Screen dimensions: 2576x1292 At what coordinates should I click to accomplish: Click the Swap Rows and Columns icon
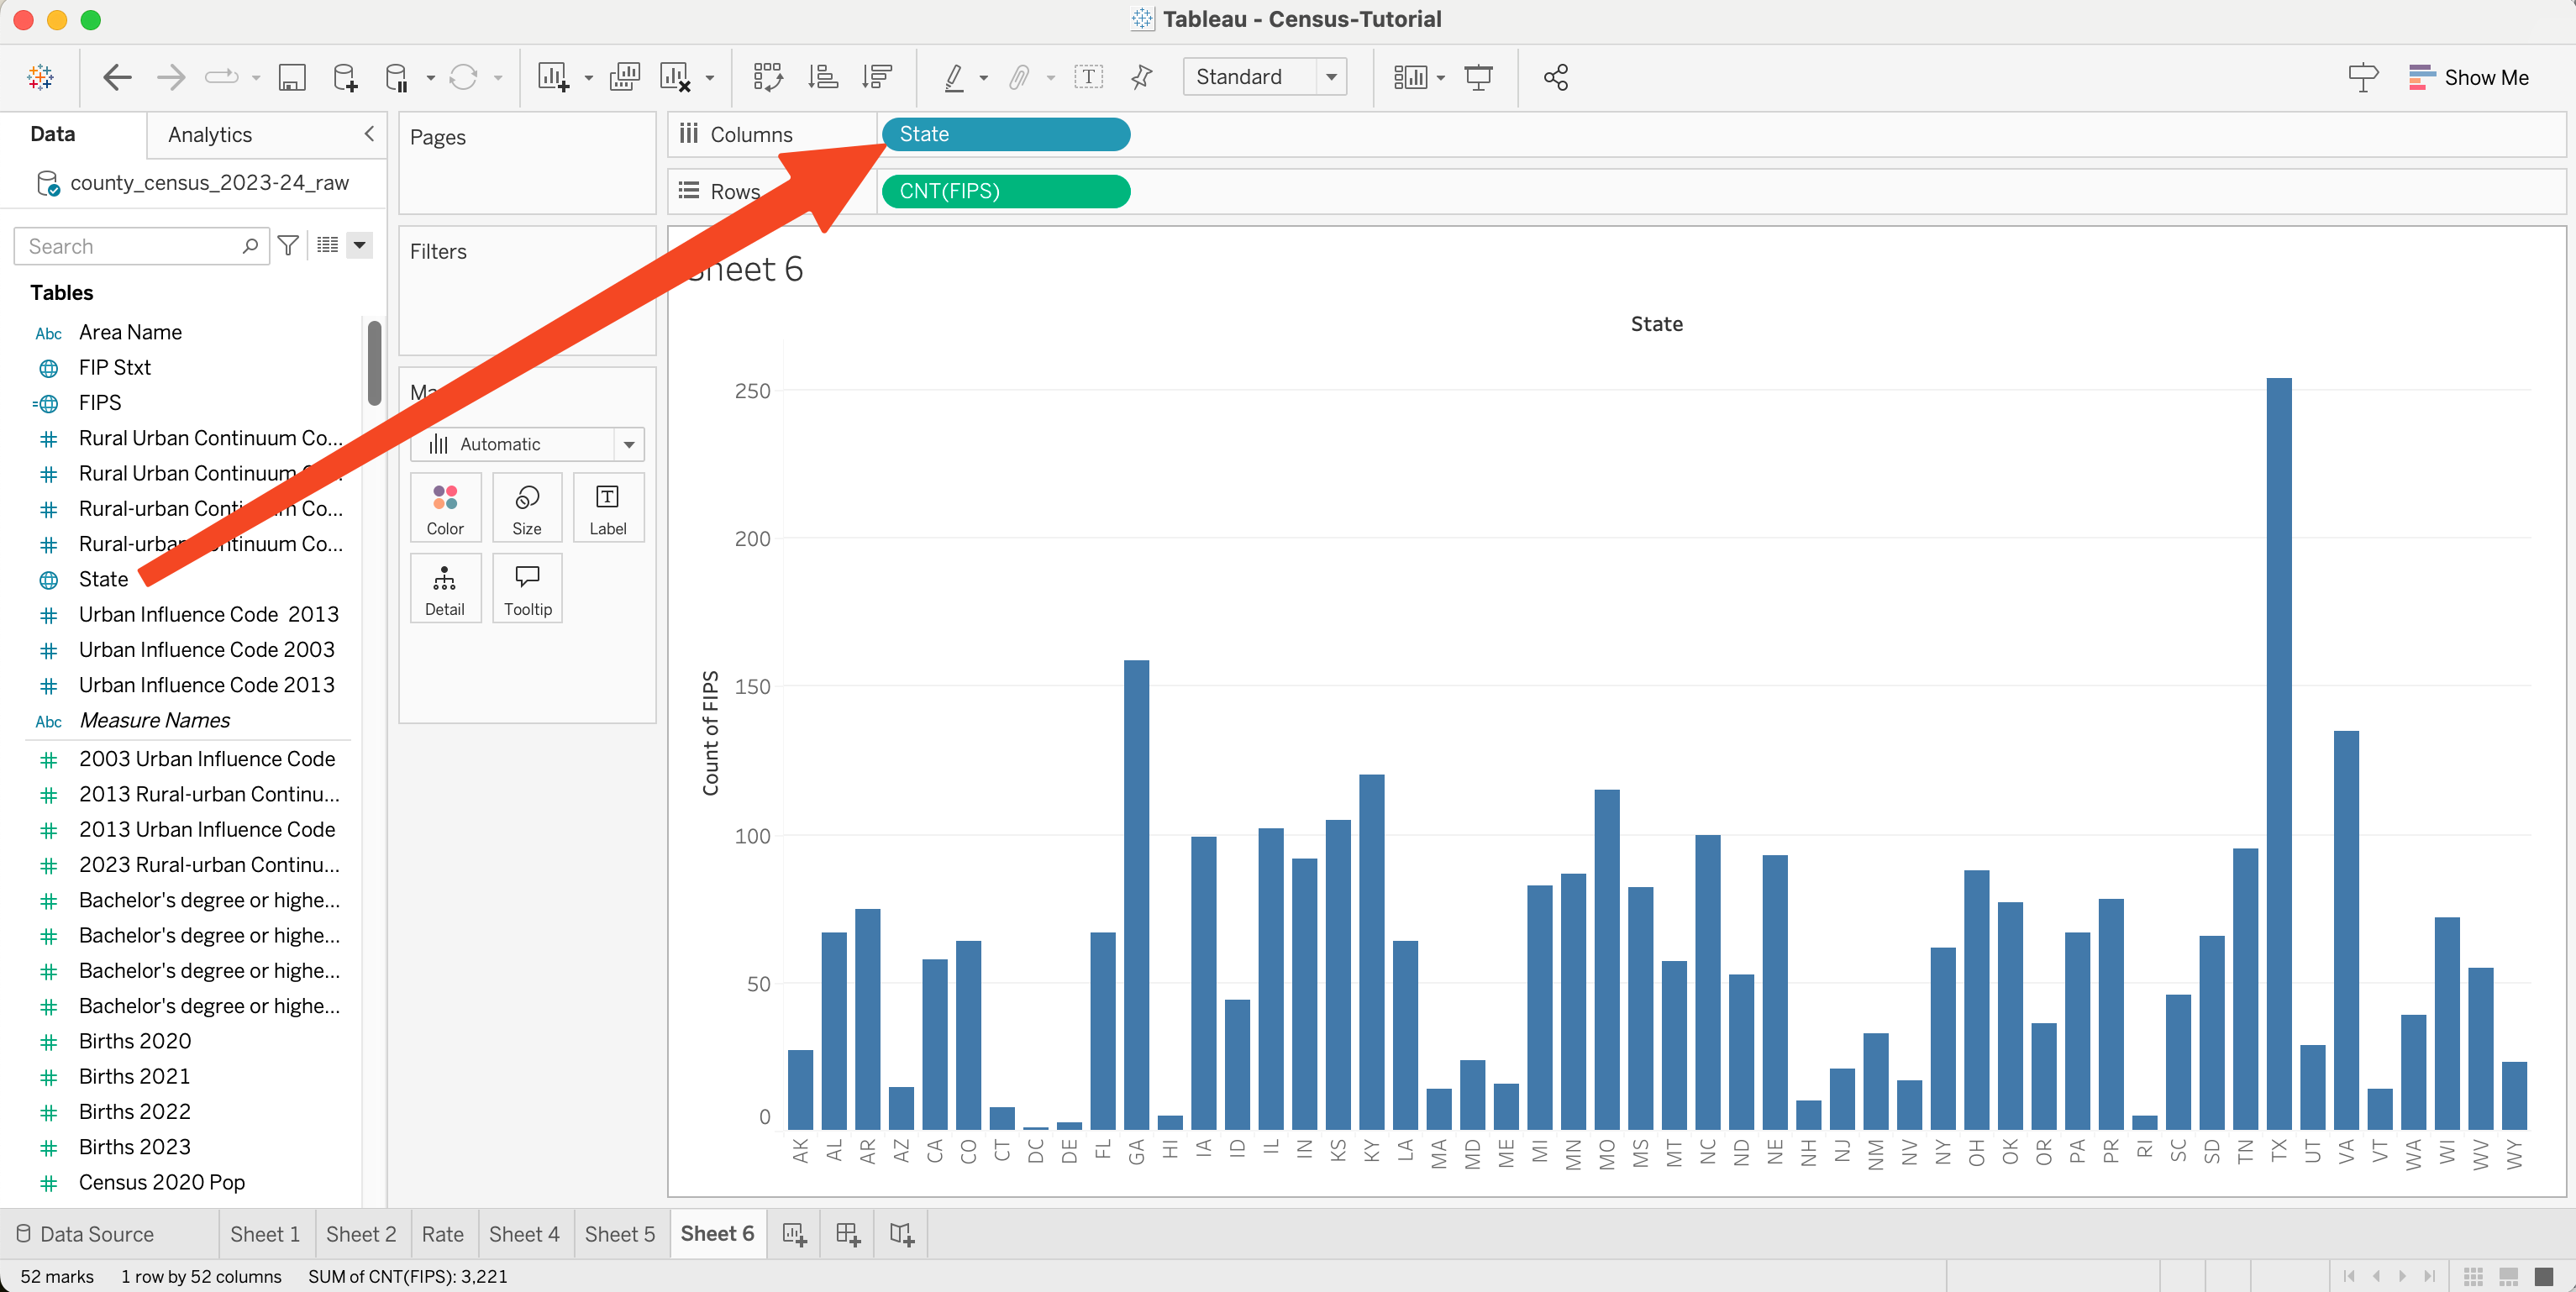tap(767, 77)
